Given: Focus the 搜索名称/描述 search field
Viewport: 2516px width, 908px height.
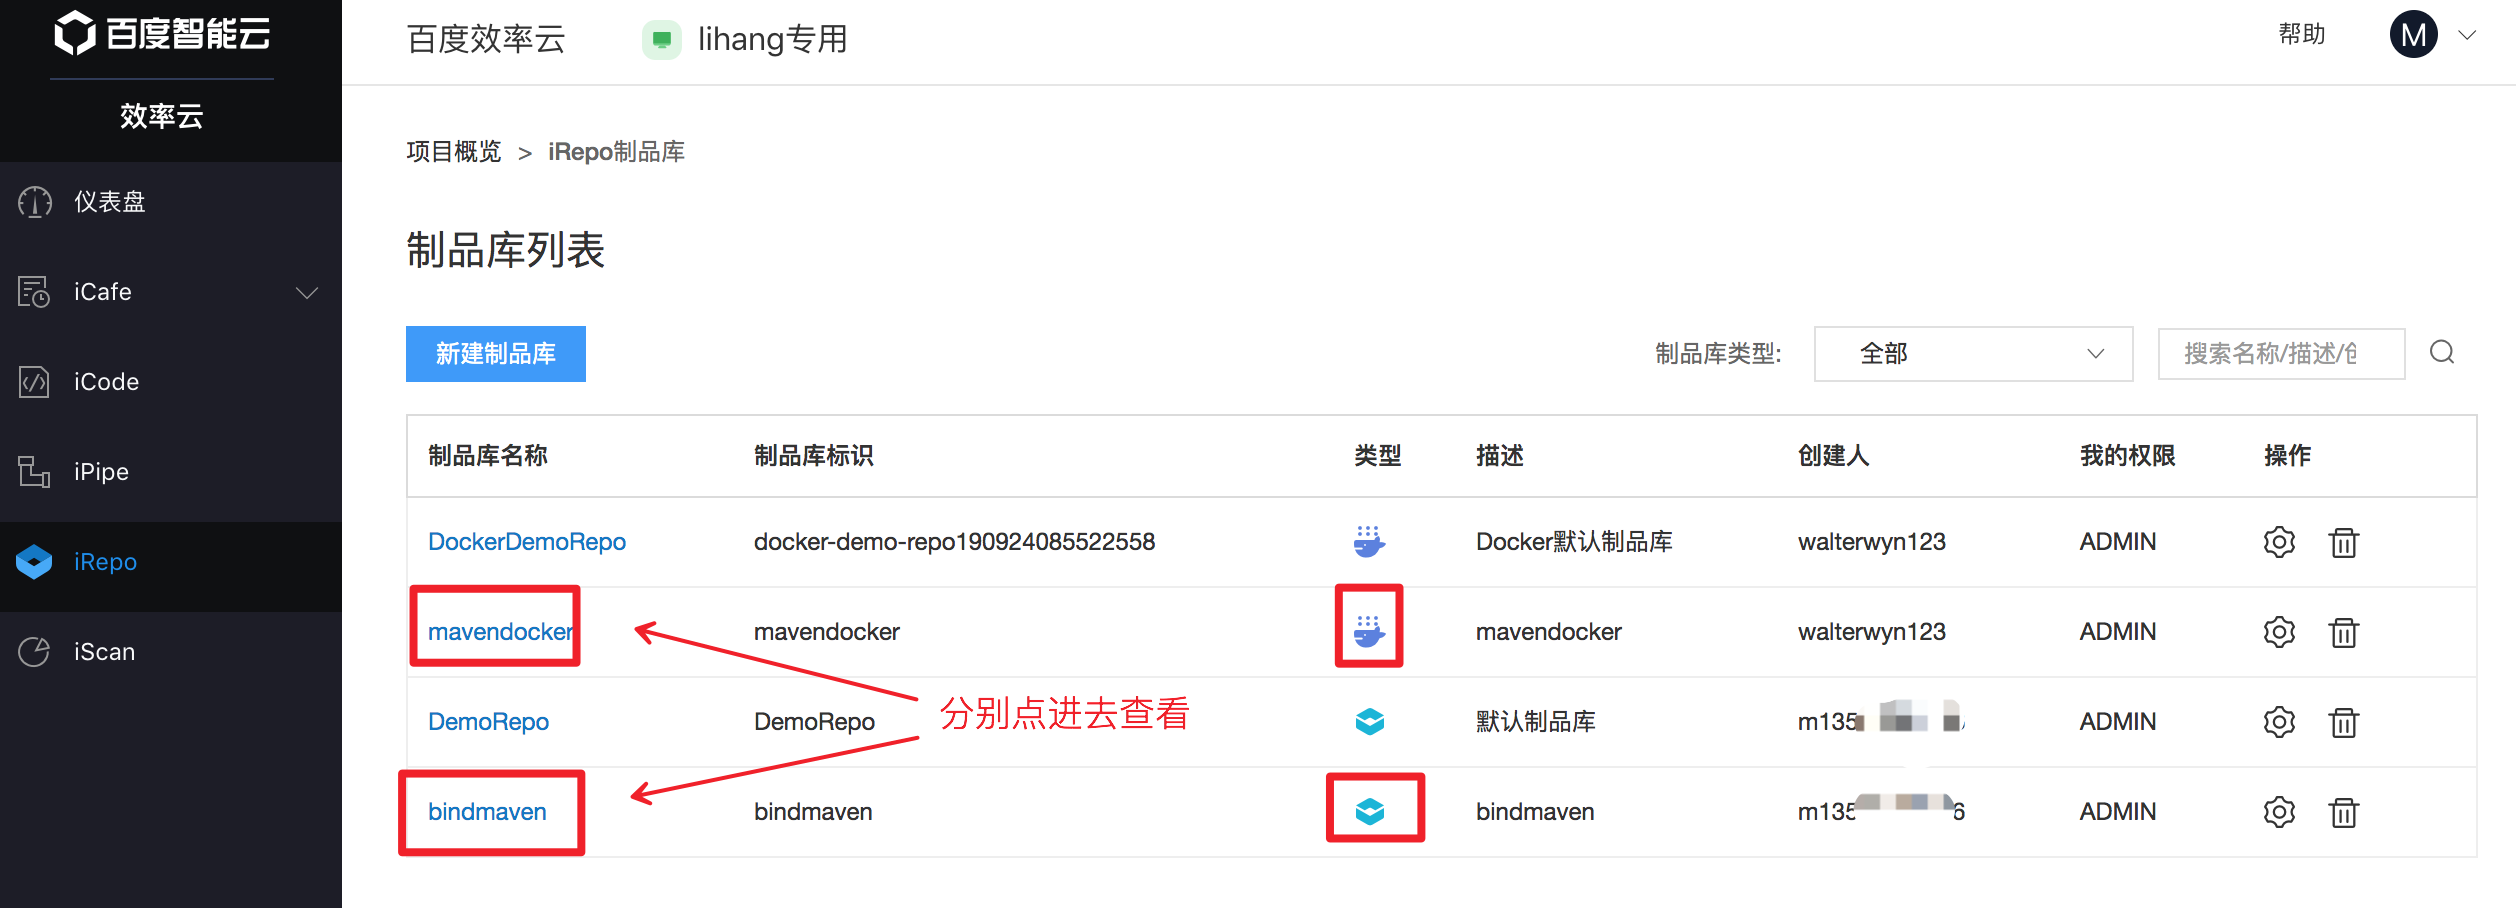Looking at the screenshot, I should pyautogui.click(x=2281, y=354).
